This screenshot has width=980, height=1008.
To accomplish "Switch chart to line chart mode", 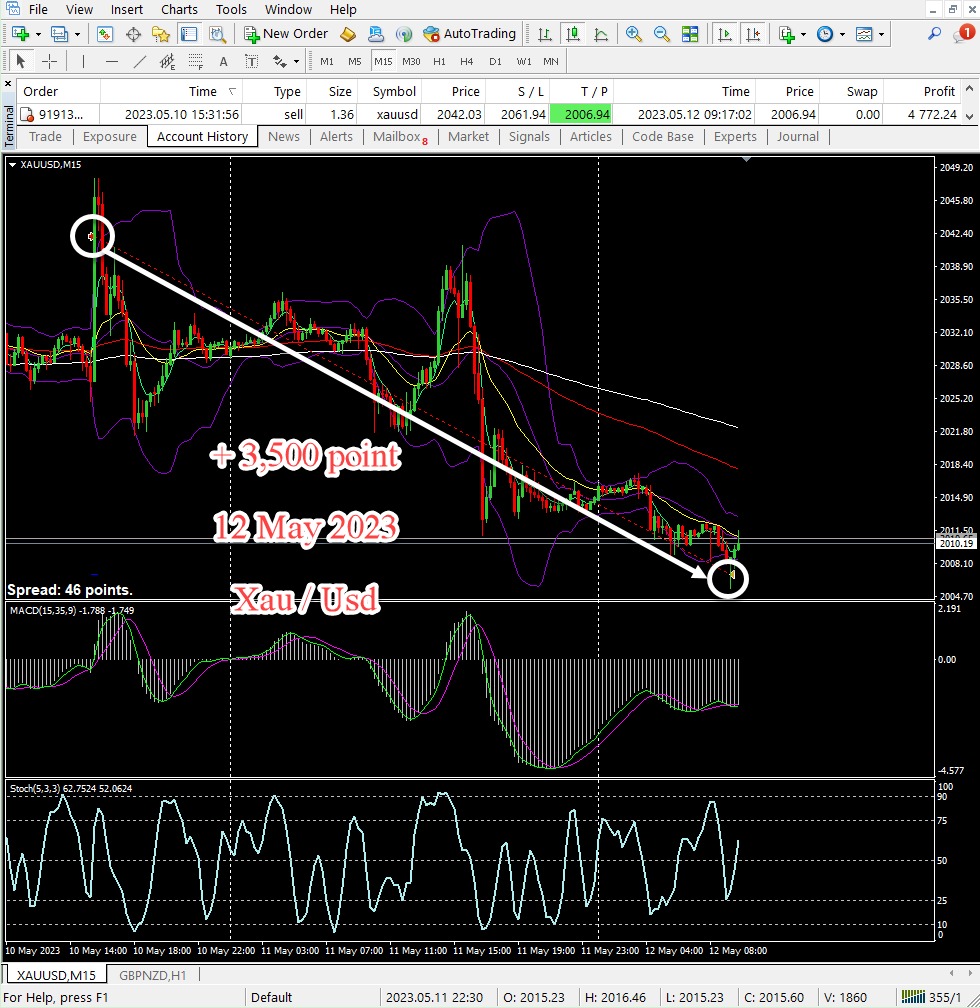I will pyautogui.click(x=601, y=34).
